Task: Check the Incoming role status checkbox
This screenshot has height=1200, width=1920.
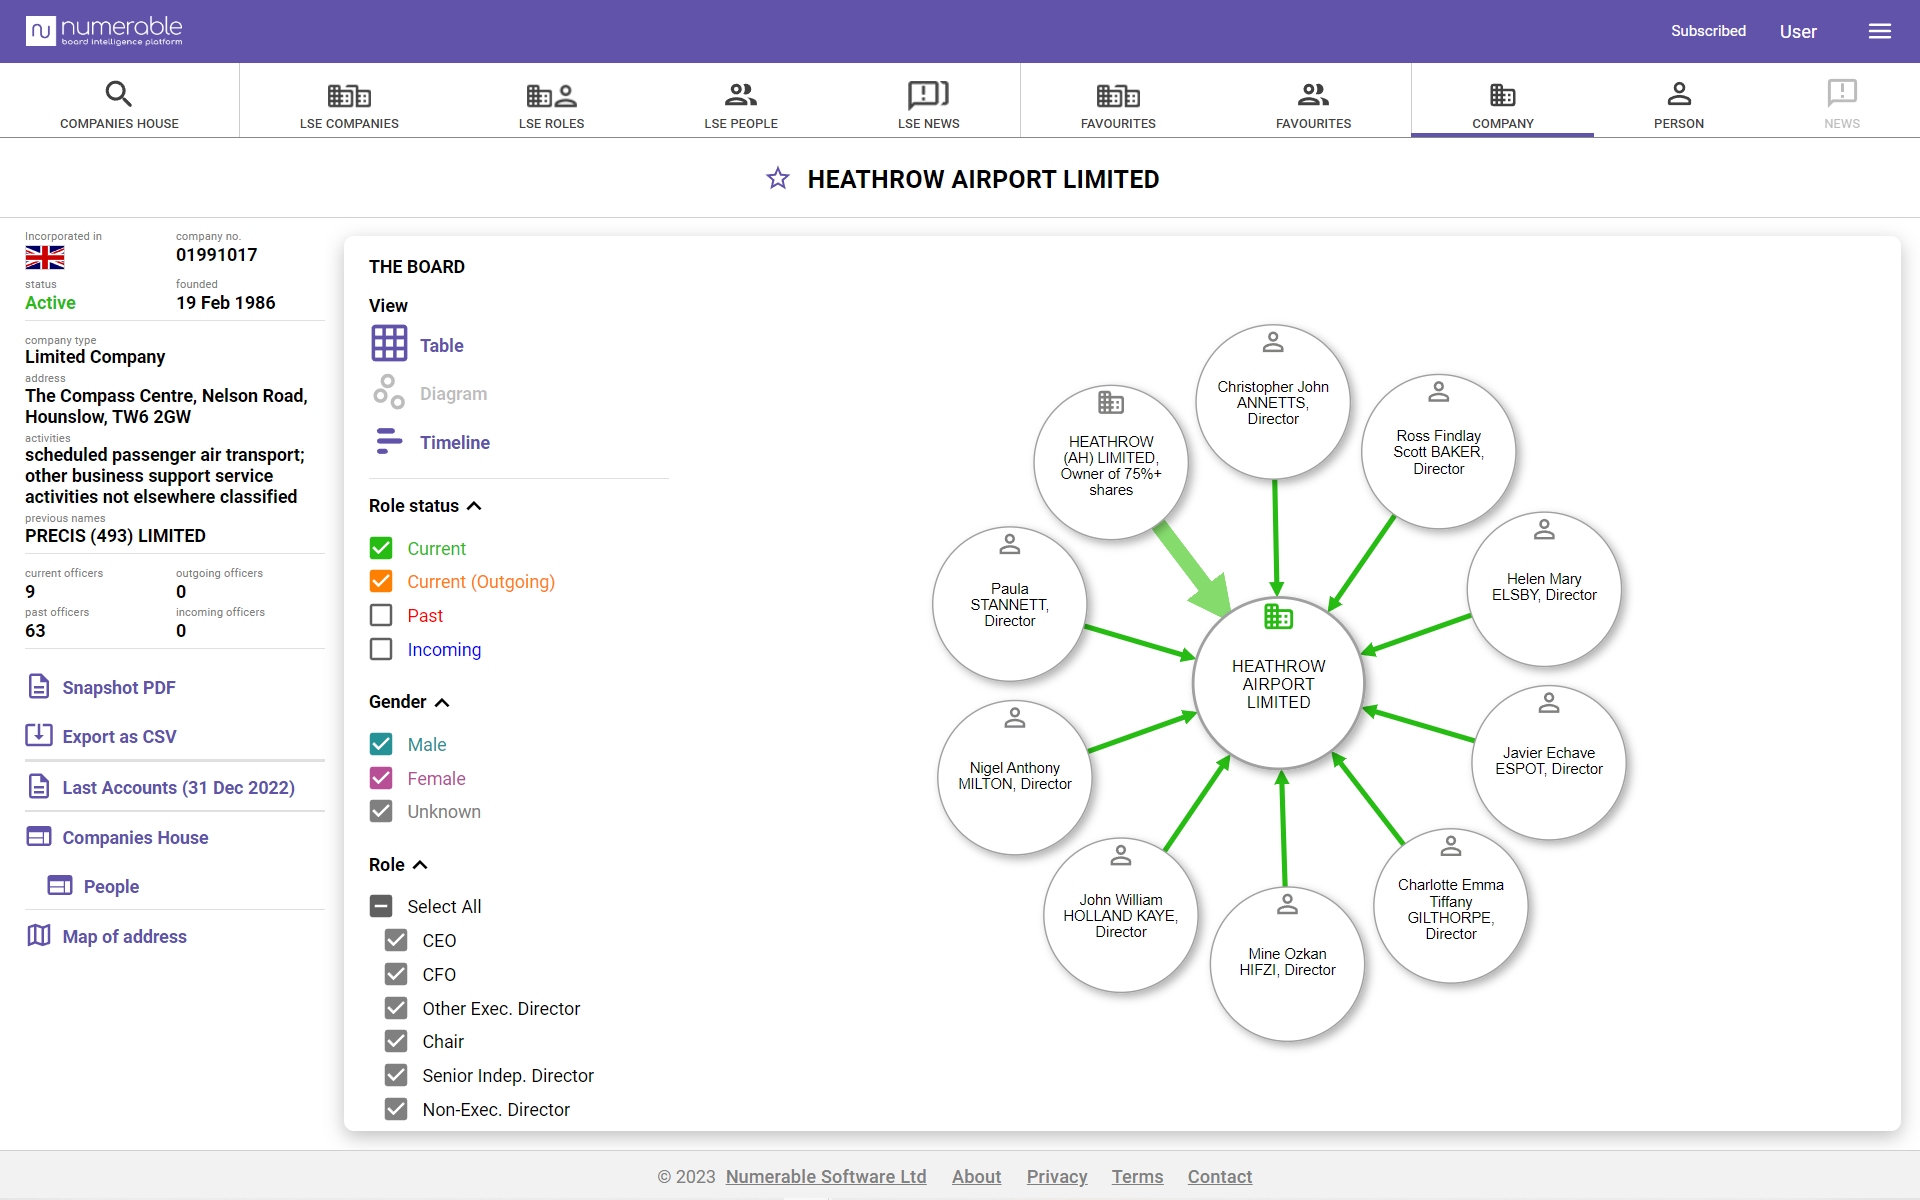Action: point(381,649)
